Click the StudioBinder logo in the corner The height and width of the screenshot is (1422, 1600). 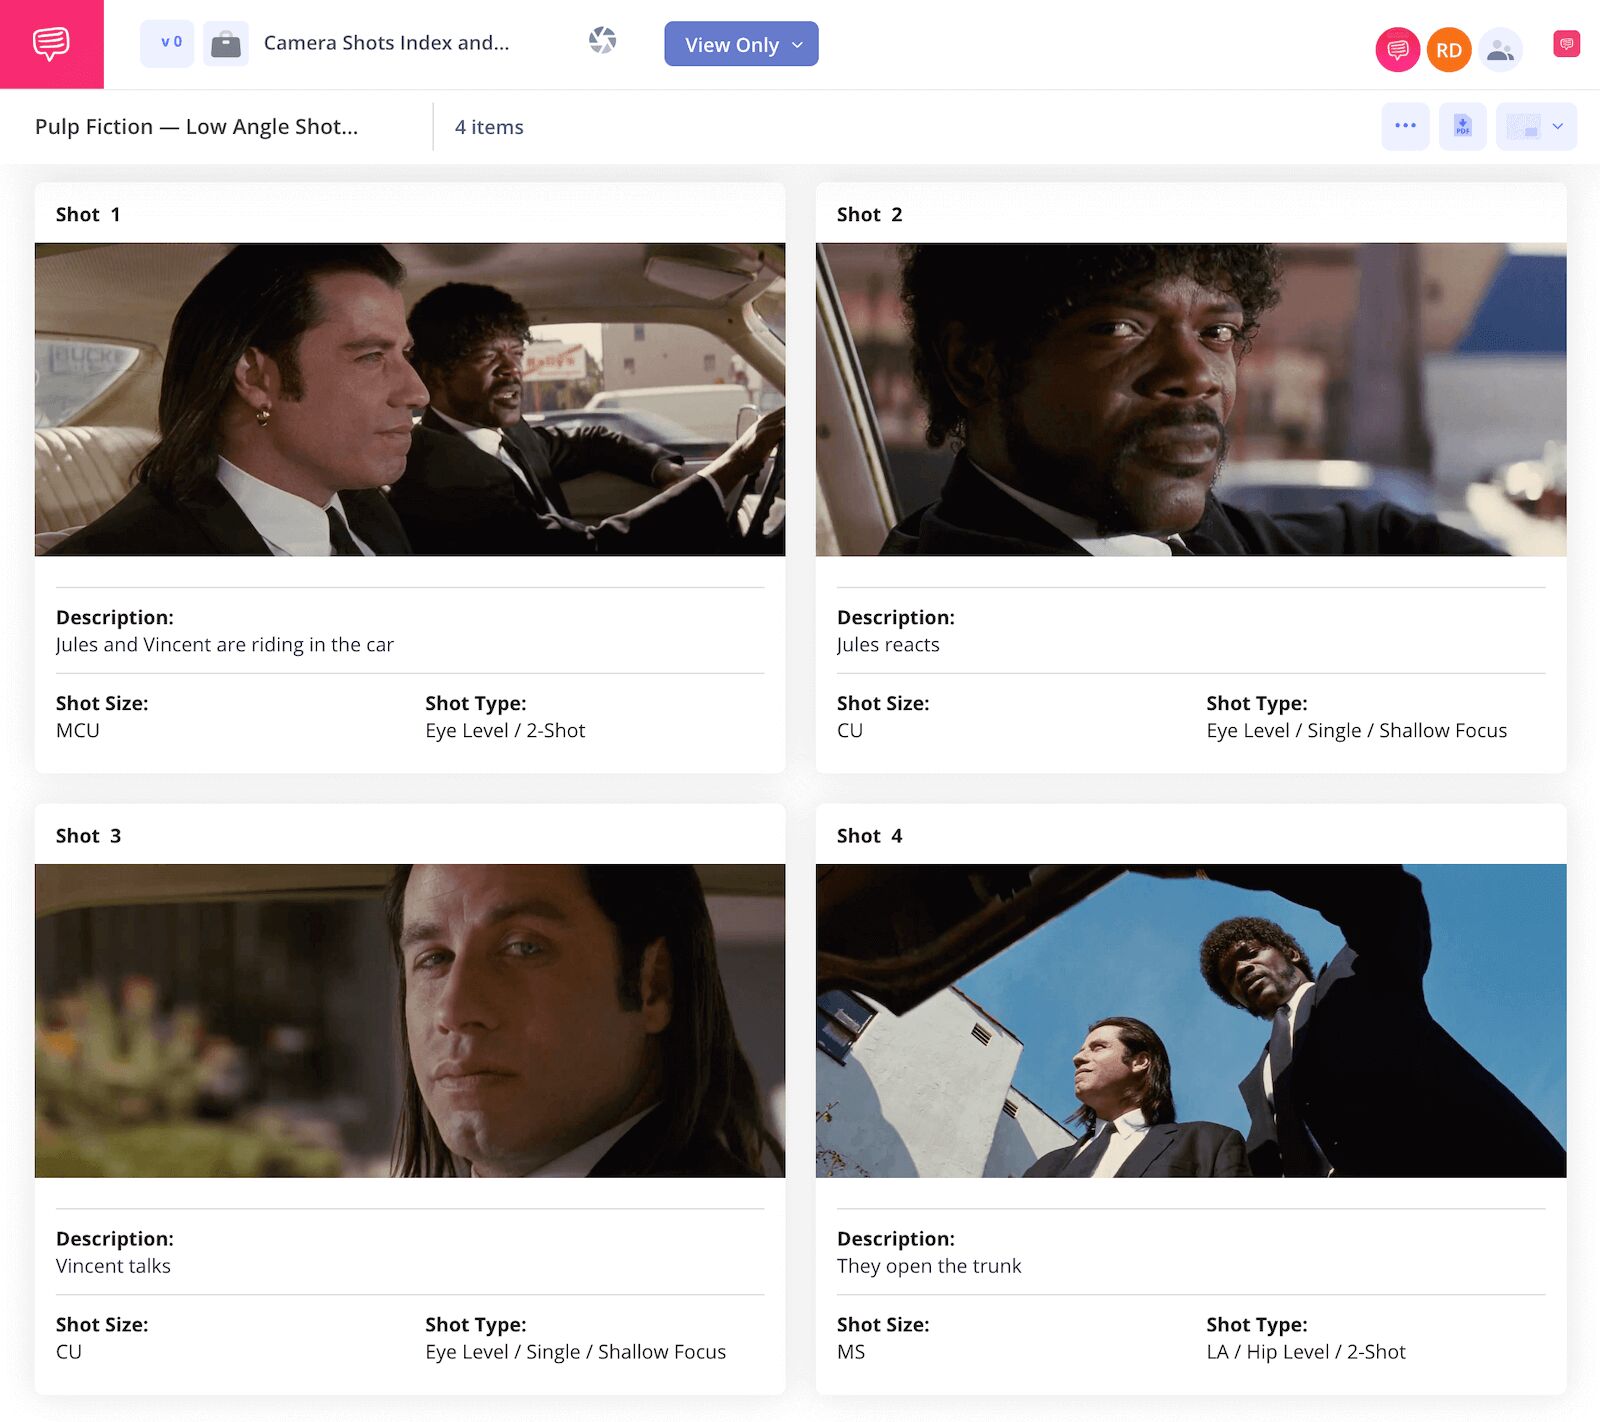point(51,44)
